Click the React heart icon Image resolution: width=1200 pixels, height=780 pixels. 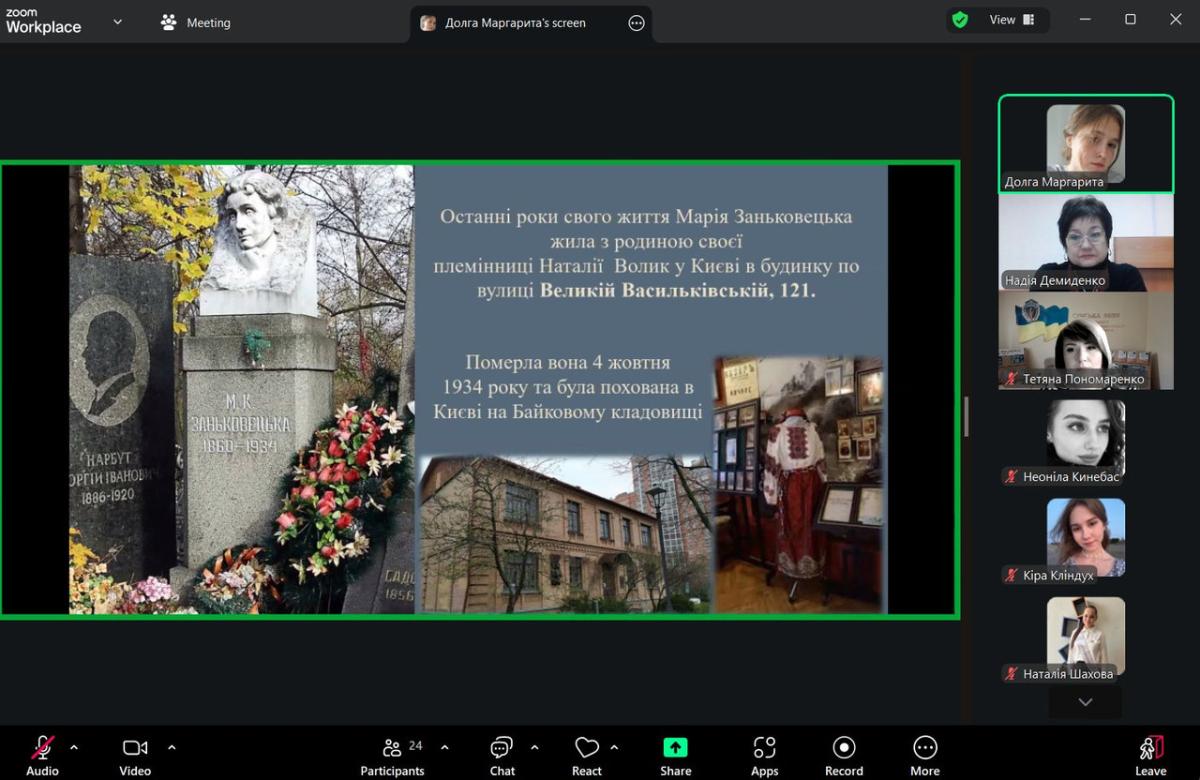coord(587,755)
